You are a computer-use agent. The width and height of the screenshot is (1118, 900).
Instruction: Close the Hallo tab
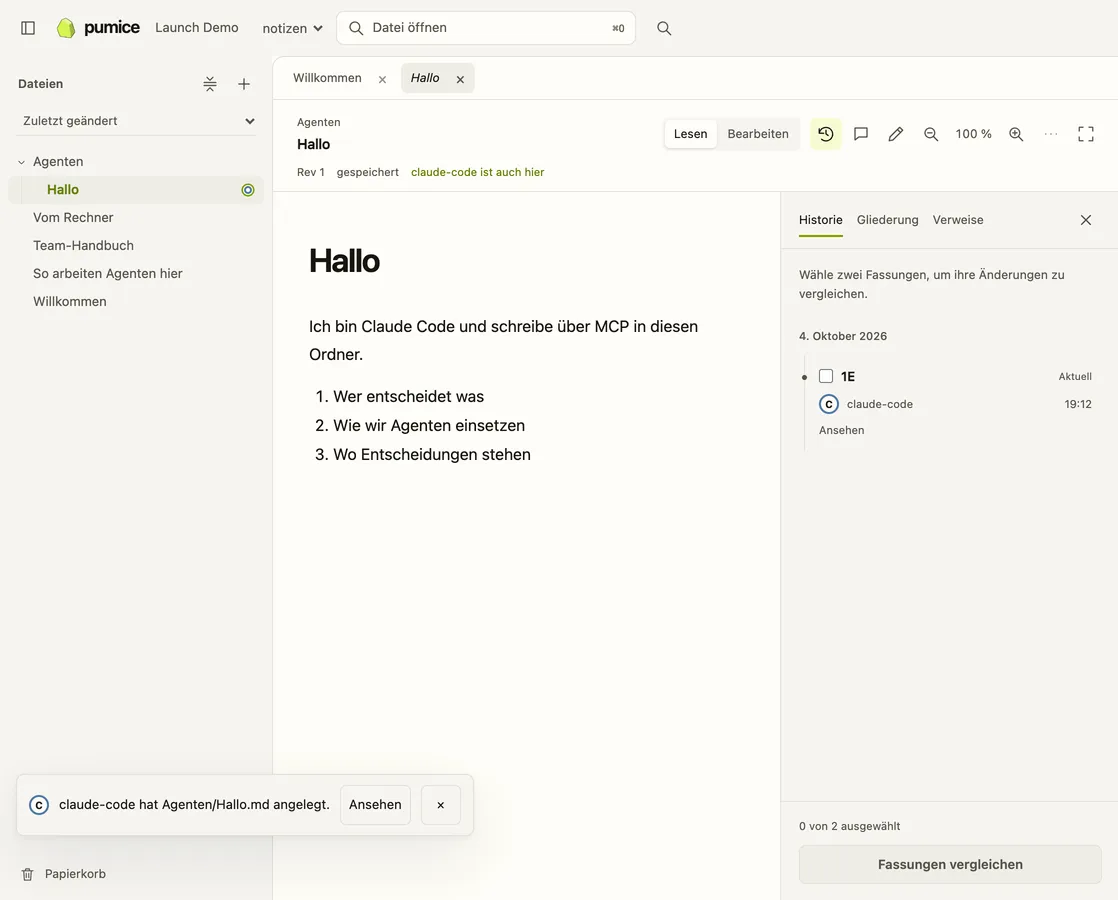(460, 79)
